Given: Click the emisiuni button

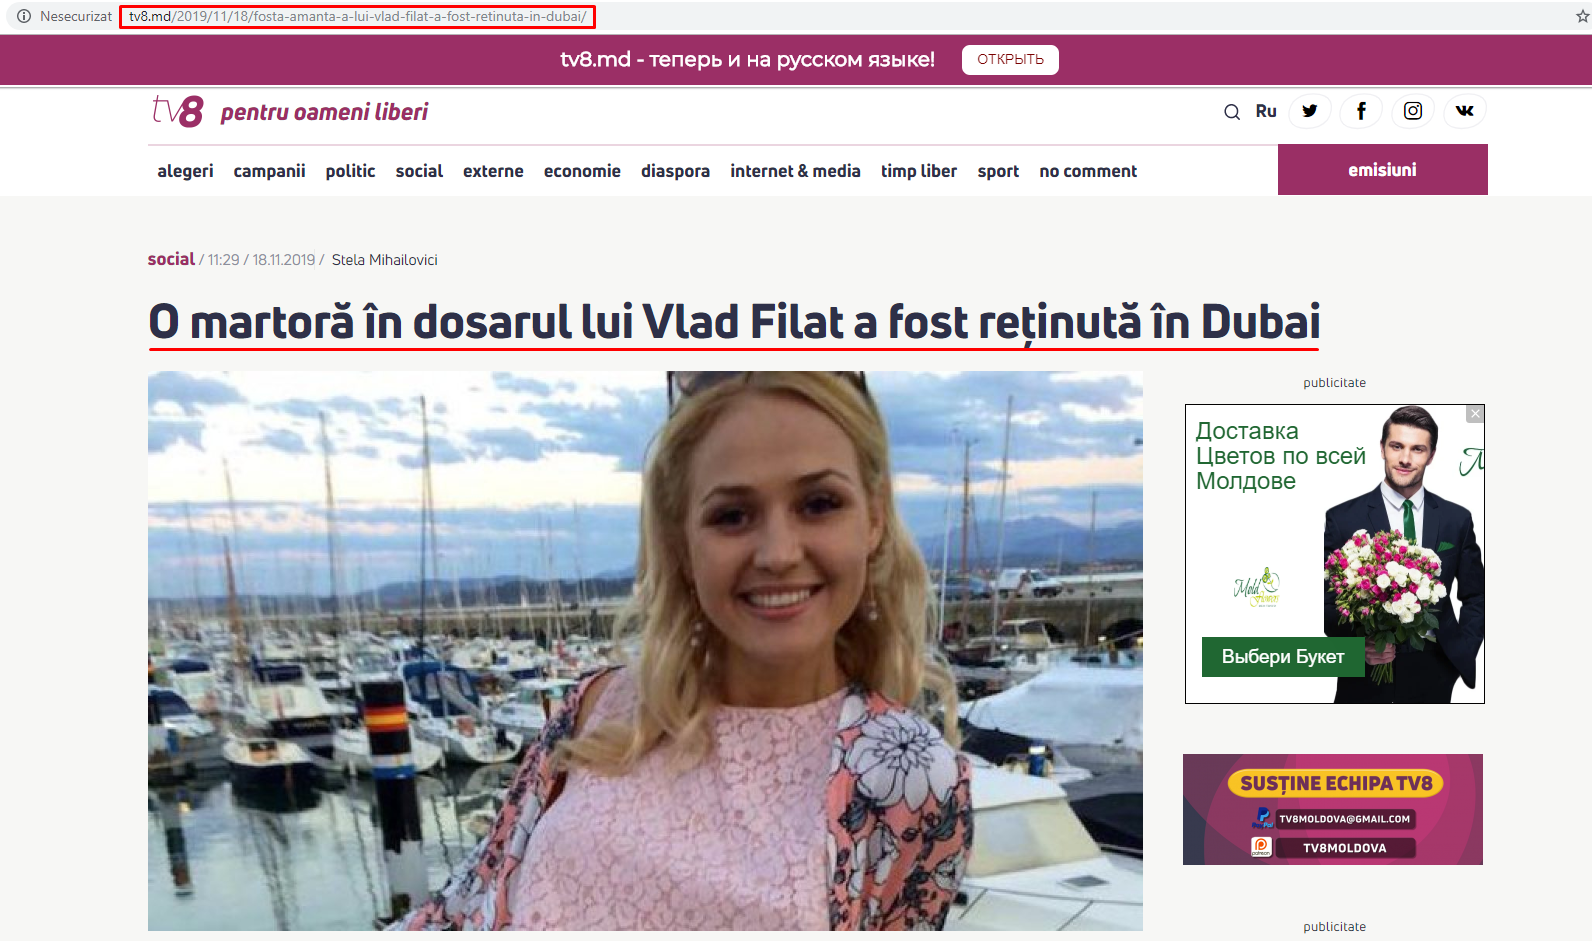Looking at the screenshot, I should pos(1383,170).
